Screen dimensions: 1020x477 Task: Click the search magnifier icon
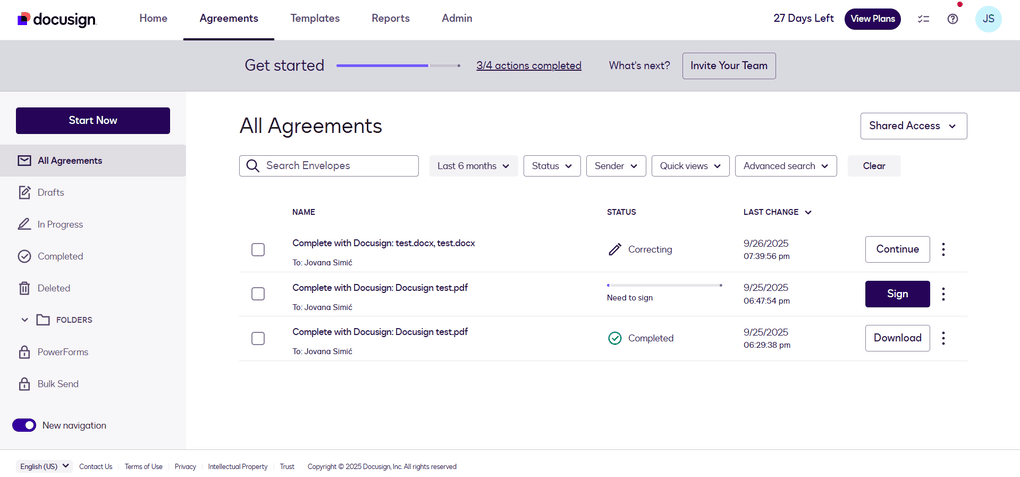pos(254,165)
